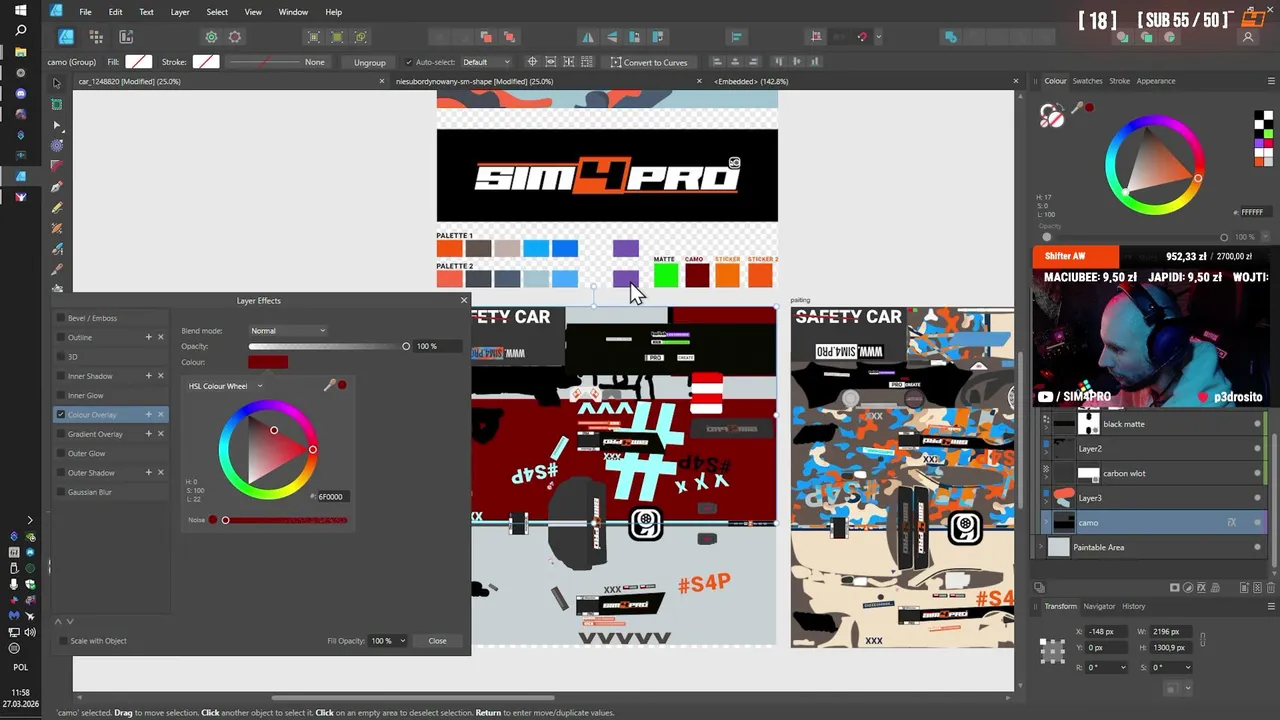Switch to the Designer persona icon
1280x720 pixels.
(x=66, y=37)
